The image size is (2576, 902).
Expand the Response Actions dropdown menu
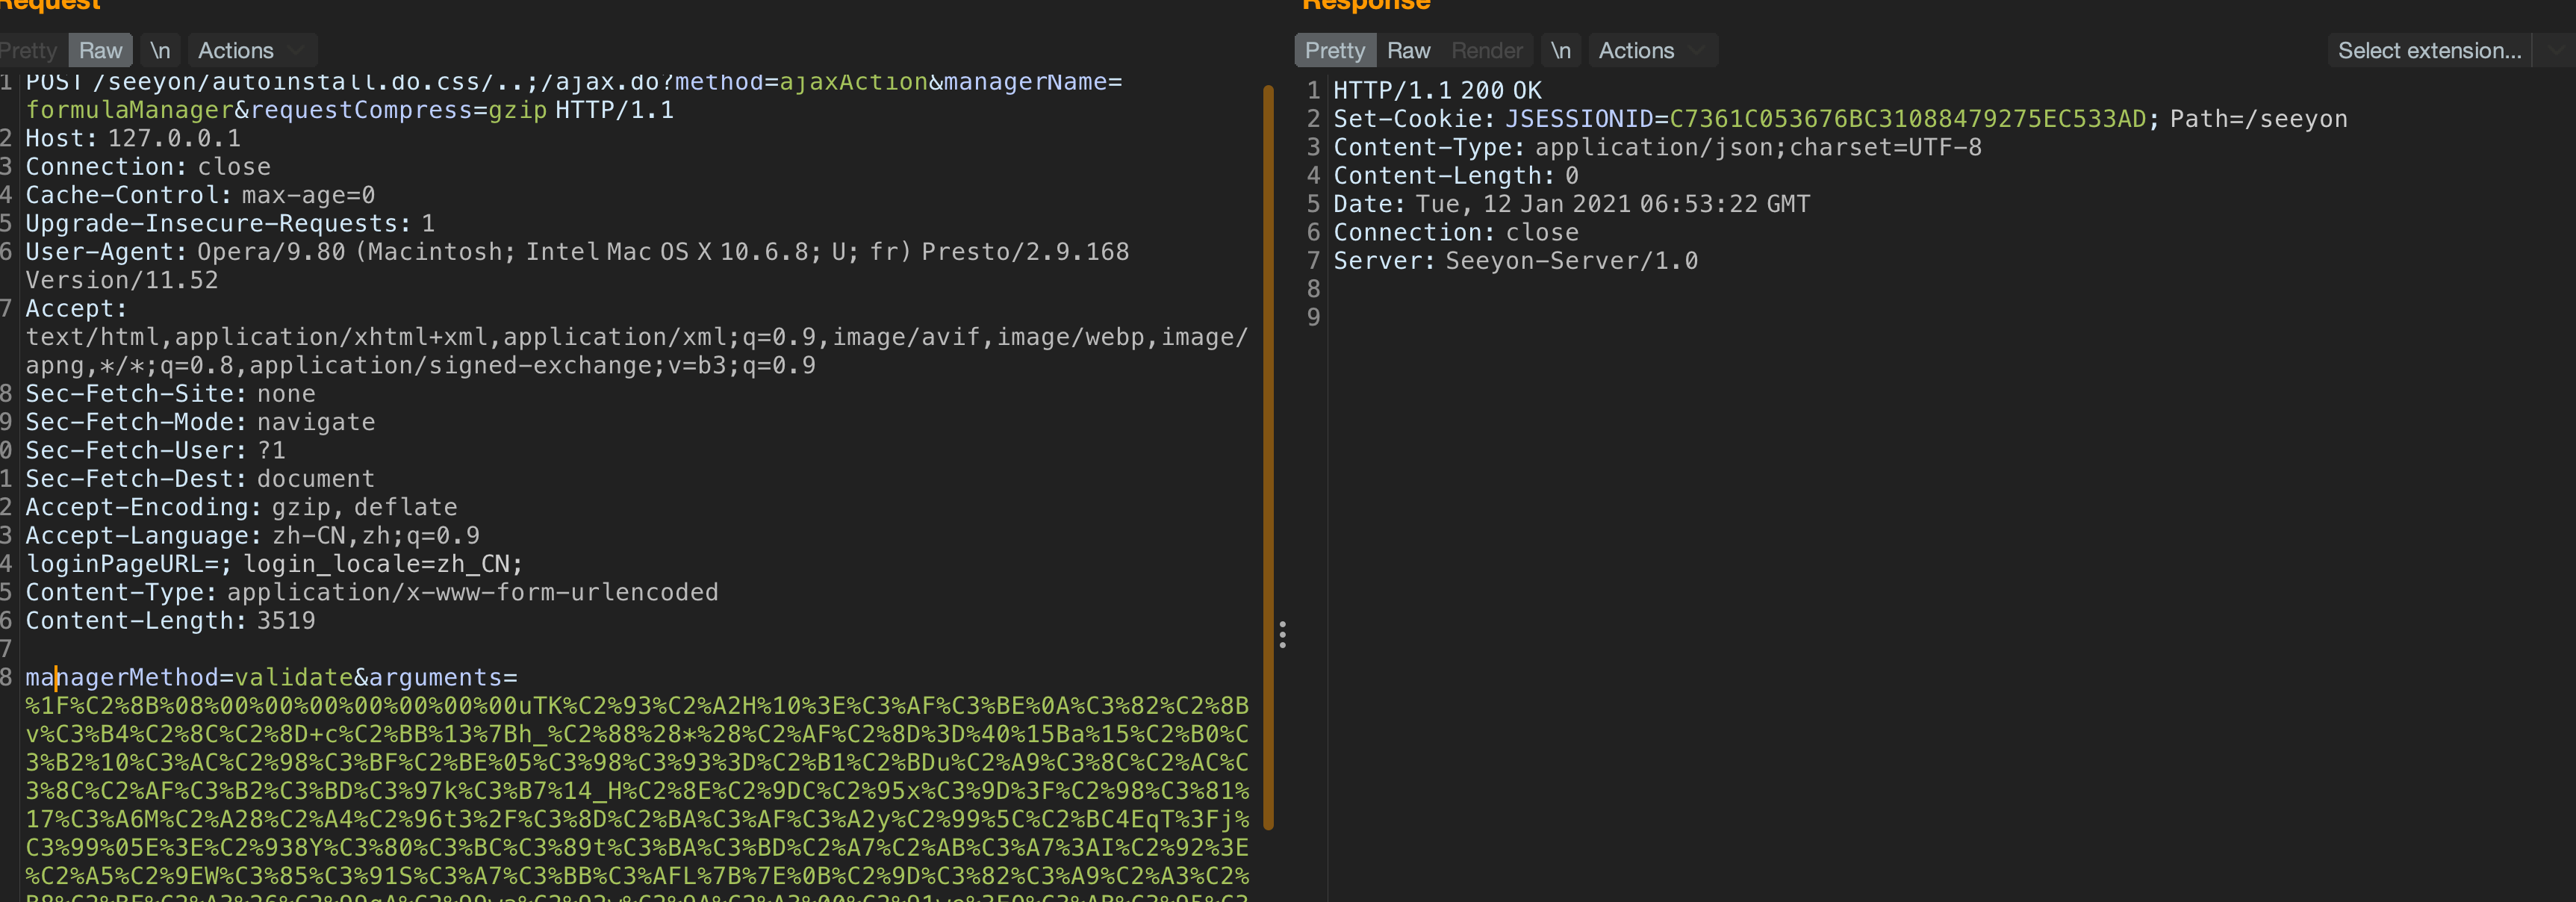(1651, 50)
